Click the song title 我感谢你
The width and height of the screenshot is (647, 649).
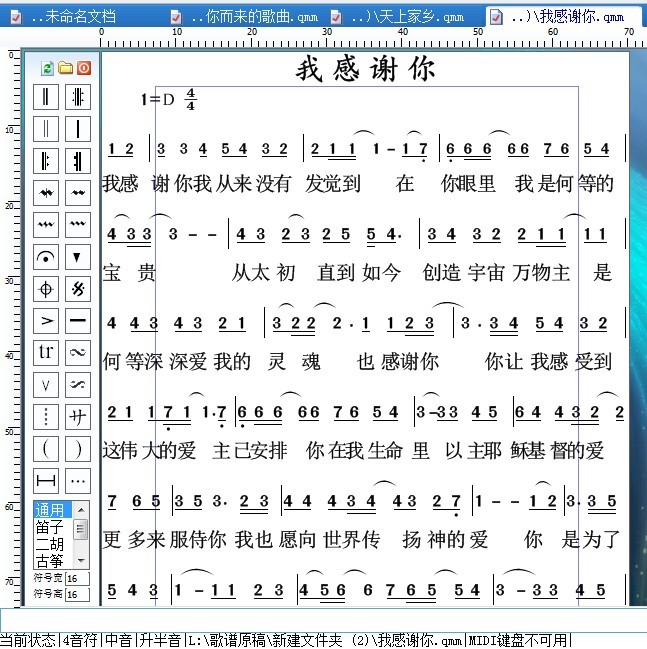[x=365, y=70]
